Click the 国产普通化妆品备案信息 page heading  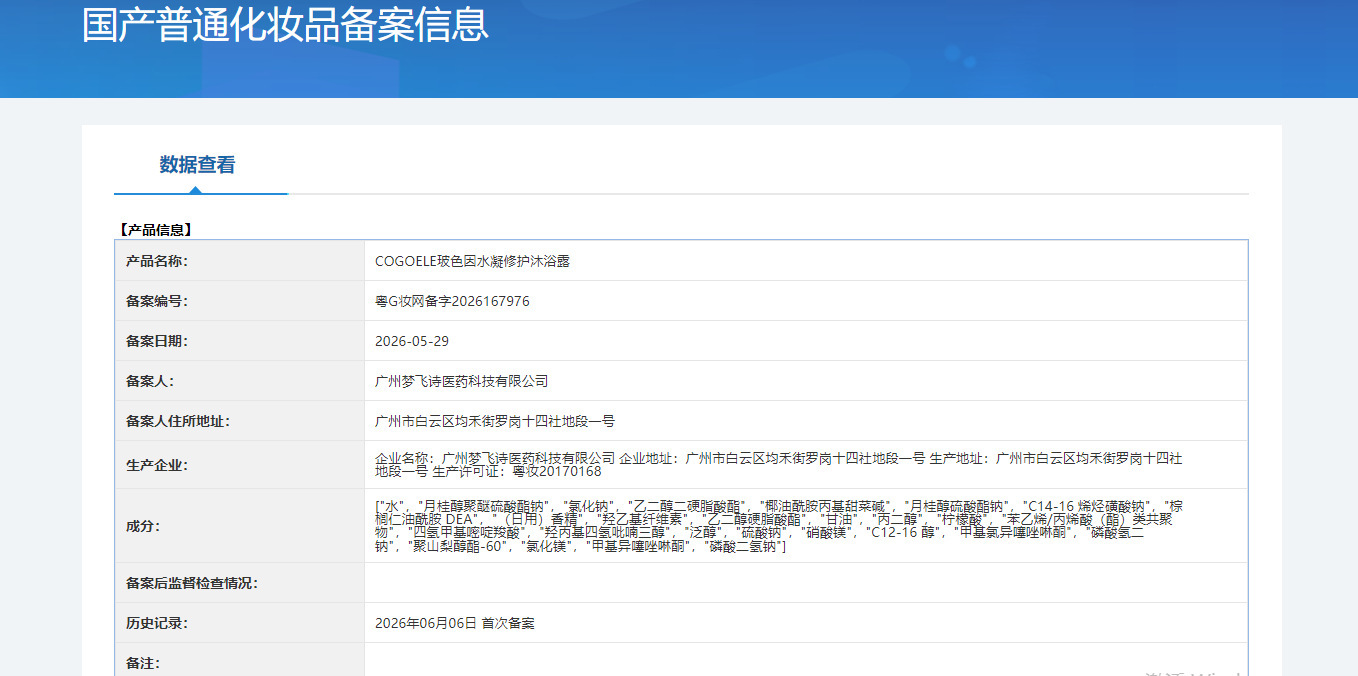pos(285,24)
